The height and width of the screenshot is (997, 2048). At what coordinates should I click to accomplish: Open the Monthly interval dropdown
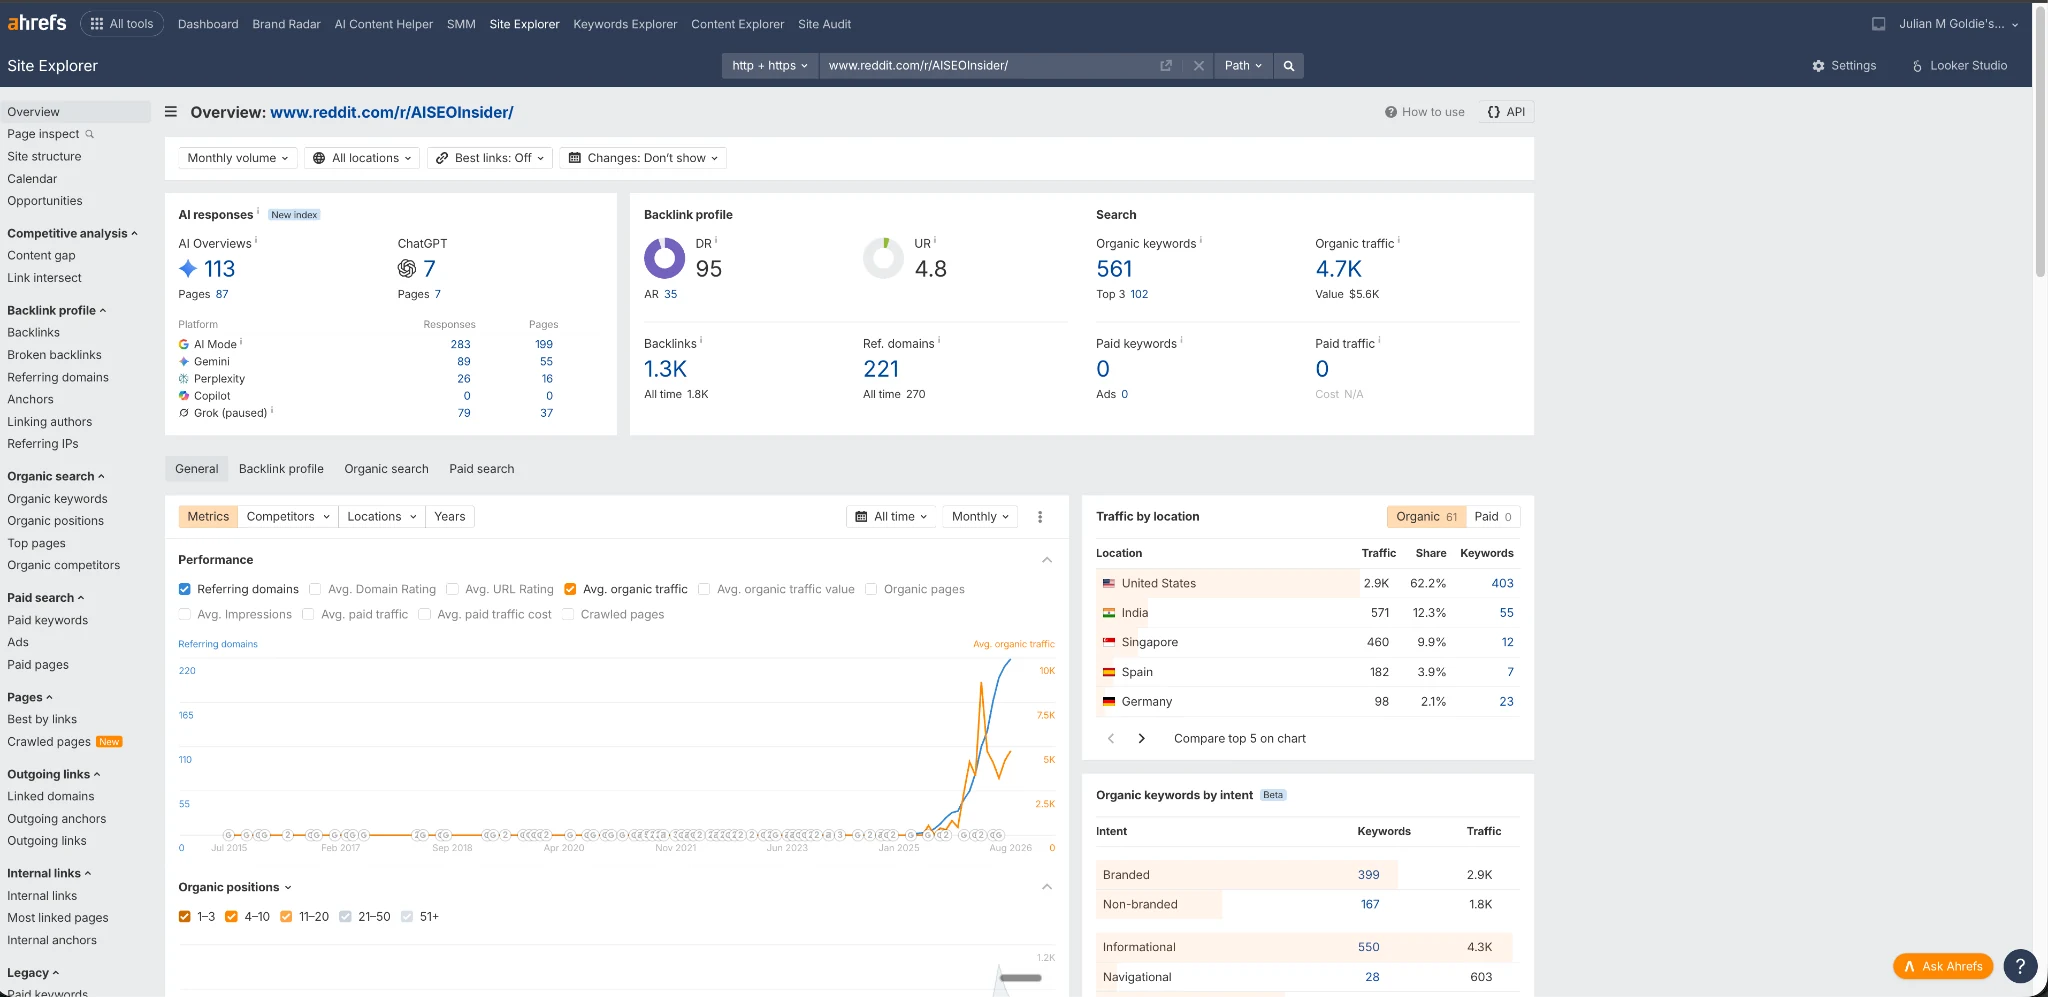(980, 517)
